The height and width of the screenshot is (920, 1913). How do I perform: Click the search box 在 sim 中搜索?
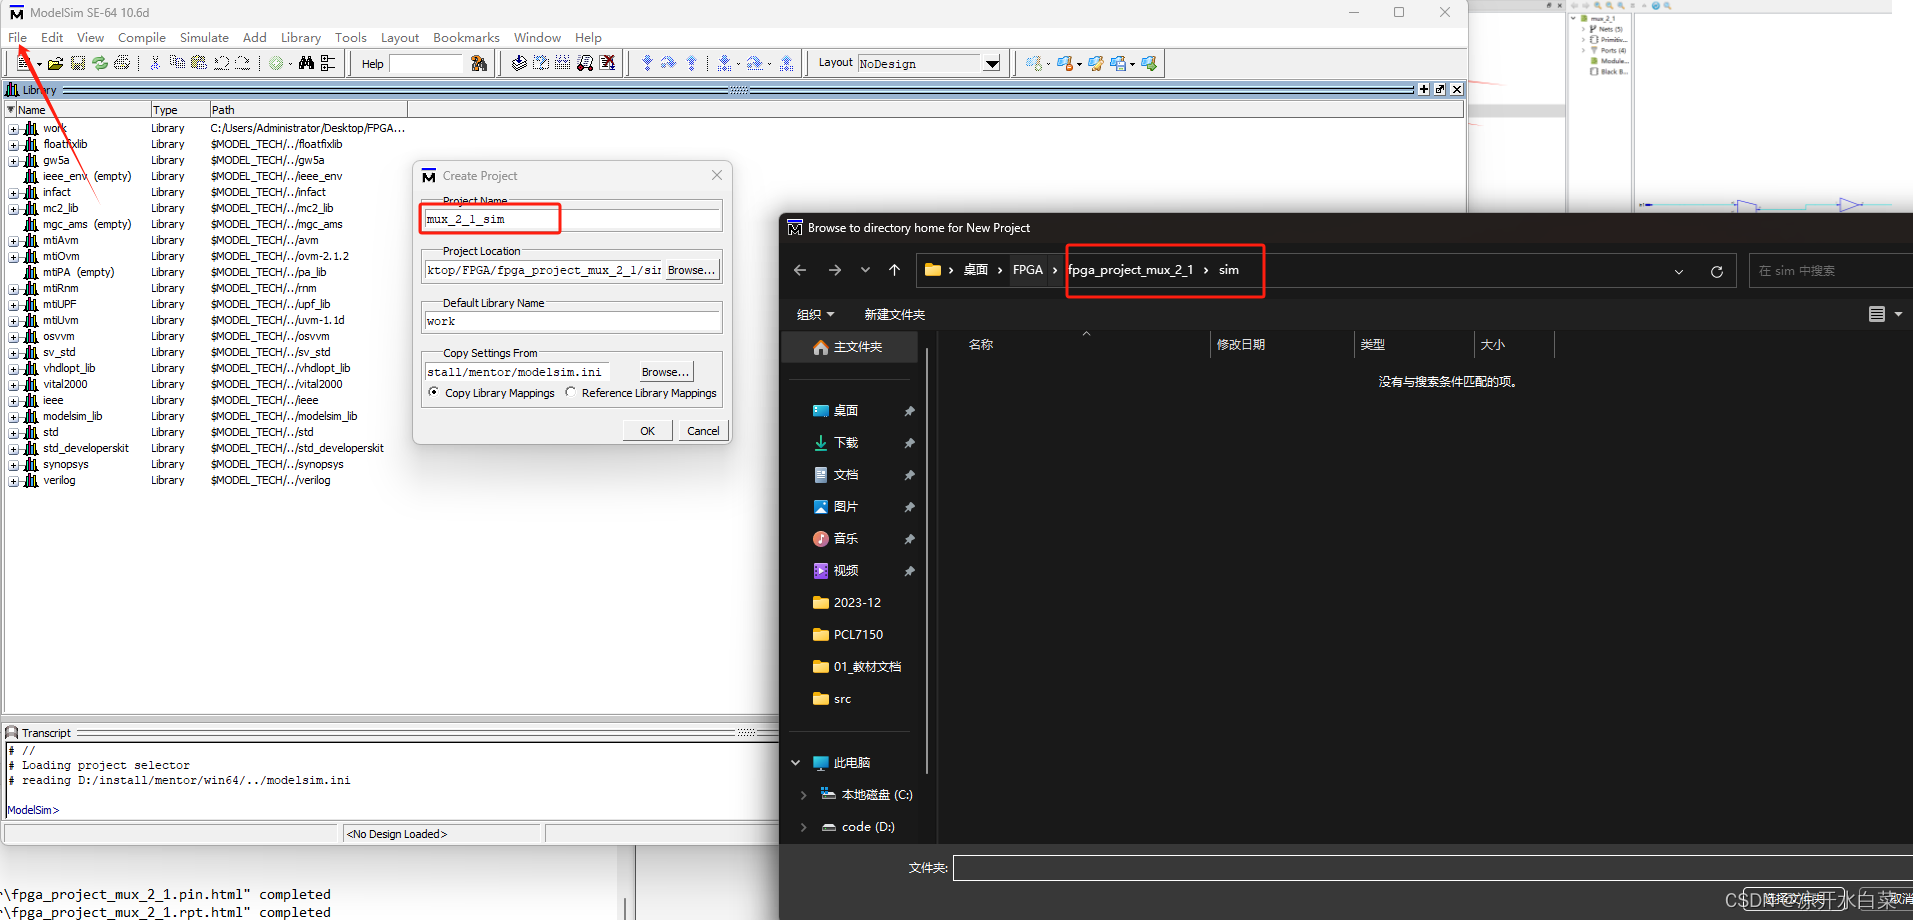click(x=1830, y=271)
